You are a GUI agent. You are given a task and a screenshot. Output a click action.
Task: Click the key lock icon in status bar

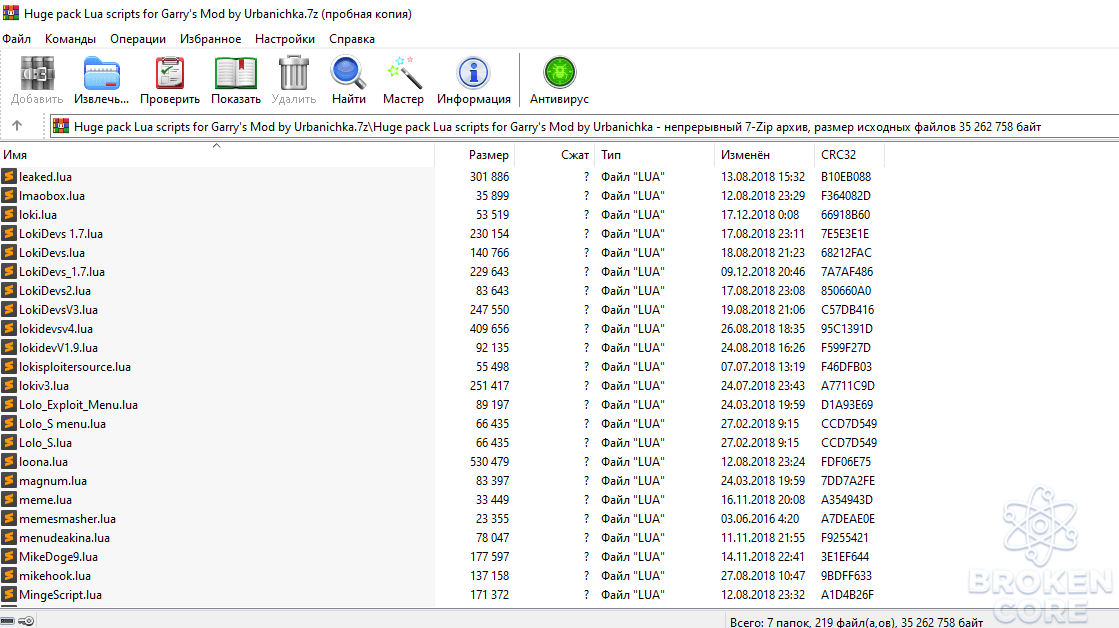26,621
